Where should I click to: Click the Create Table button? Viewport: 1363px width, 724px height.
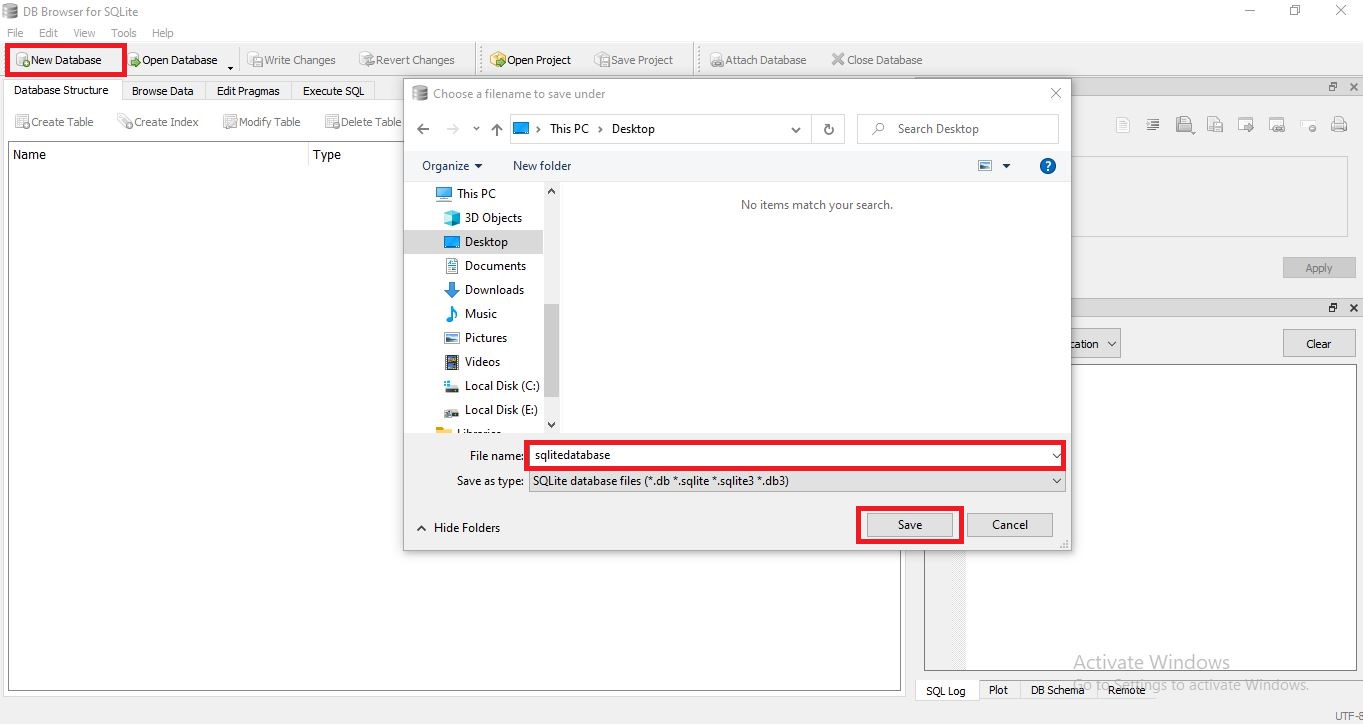click(54, 122)
